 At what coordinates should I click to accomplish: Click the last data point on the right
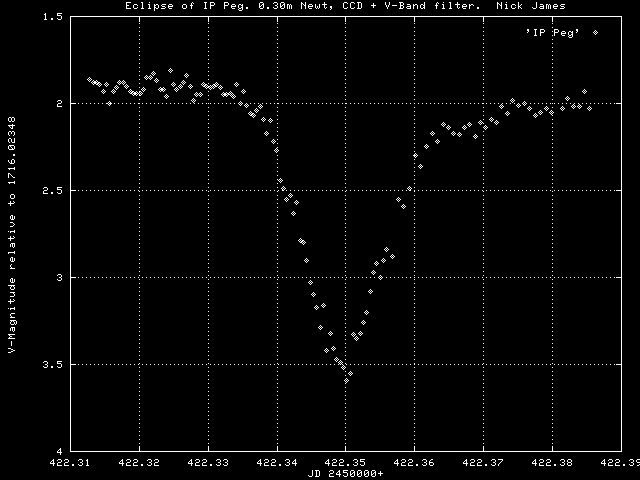click(x=589, y=109)
